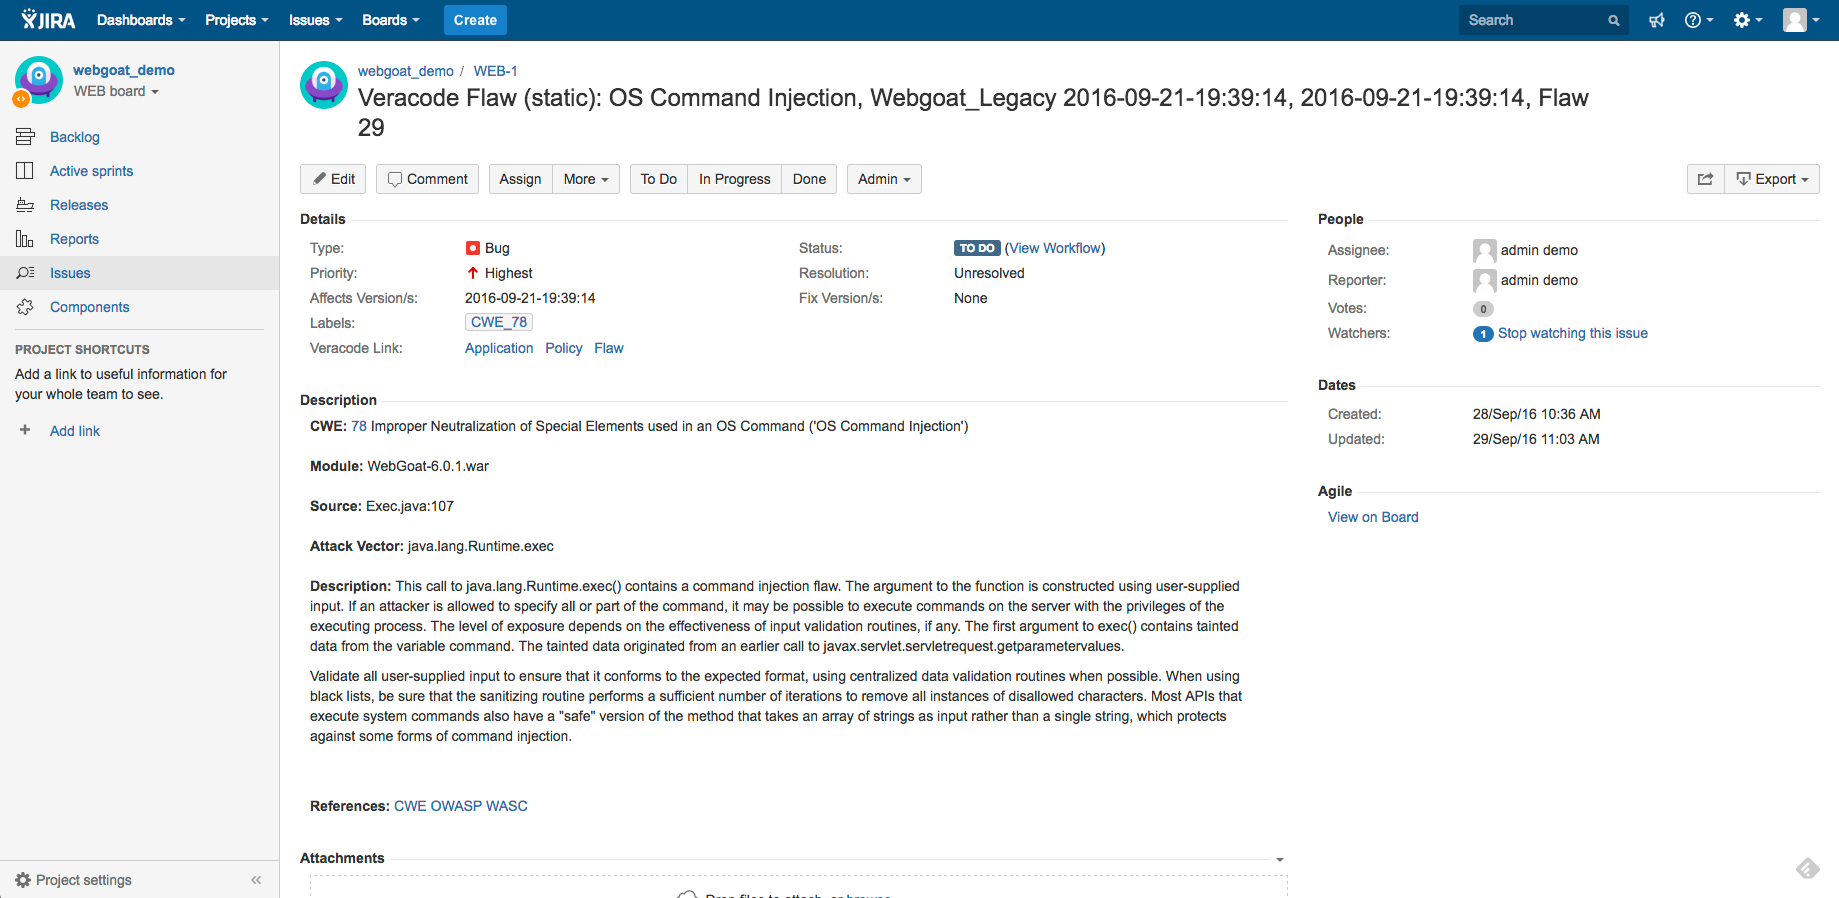Click the Edit issue button
Viewport: 1839px width, 898px height.
click(x=333, y=179)
